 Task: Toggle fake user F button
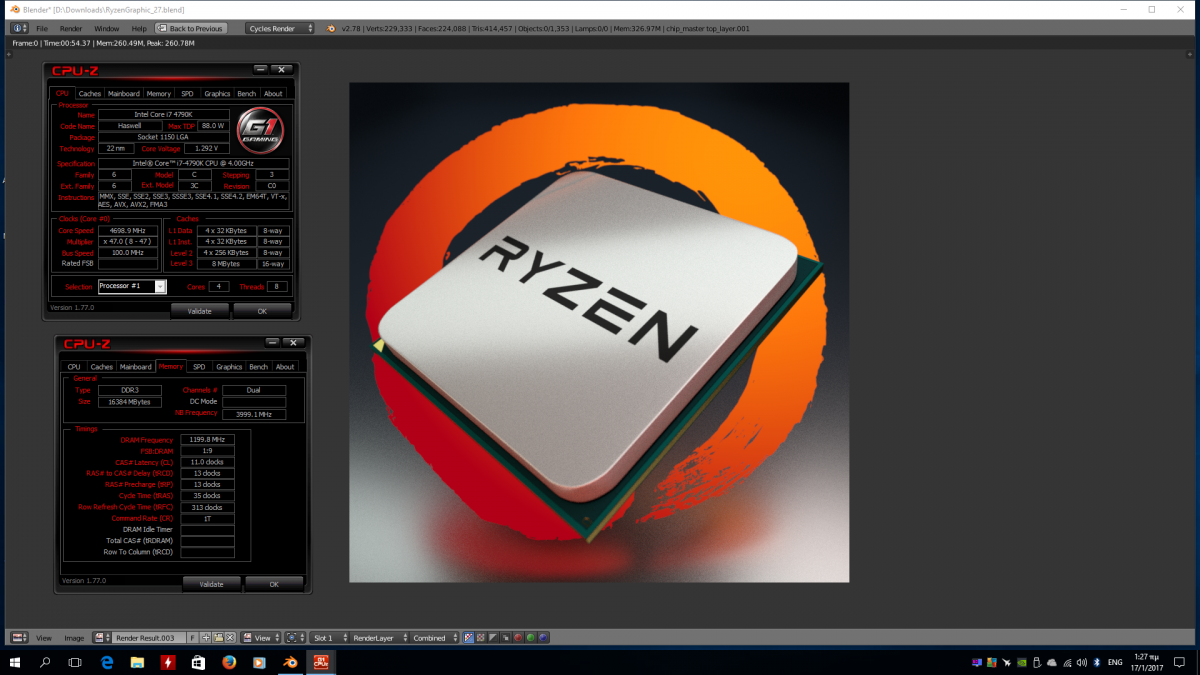pyautogui.click(x=192, y=638)
